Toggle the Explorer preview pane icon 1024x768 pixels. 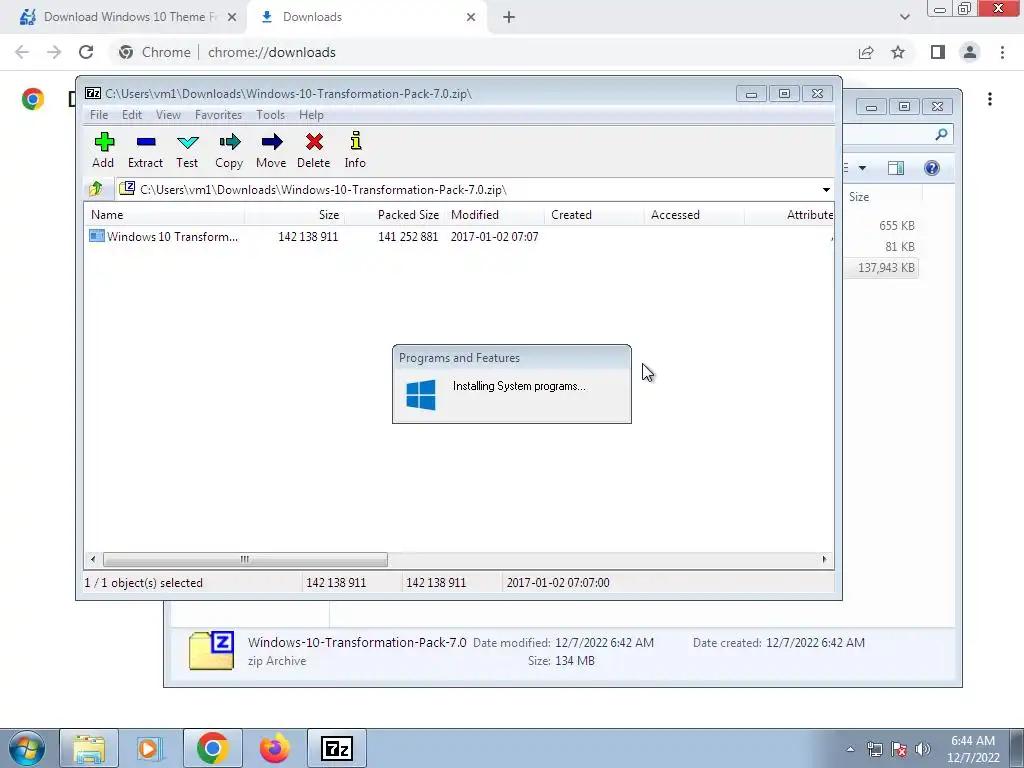pyautogui.click(x=896, y=168)
